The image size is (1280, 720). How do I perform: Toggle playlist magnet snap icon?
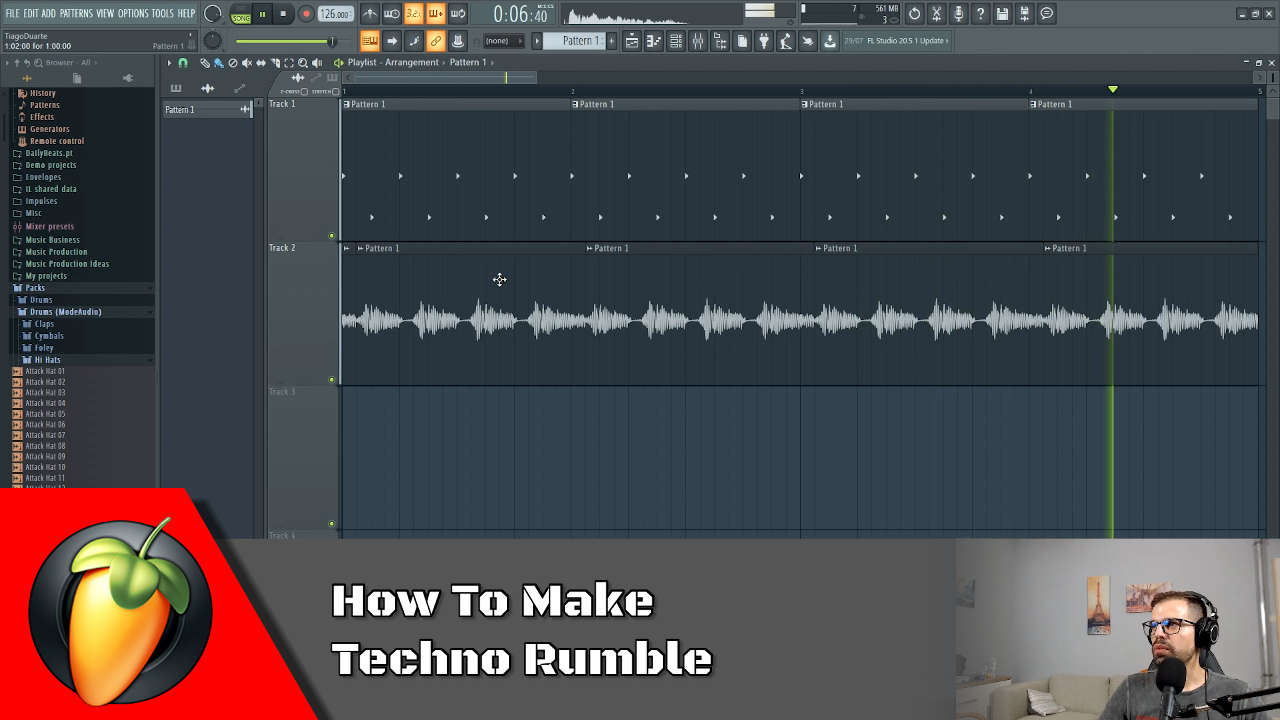click(182, 63)
